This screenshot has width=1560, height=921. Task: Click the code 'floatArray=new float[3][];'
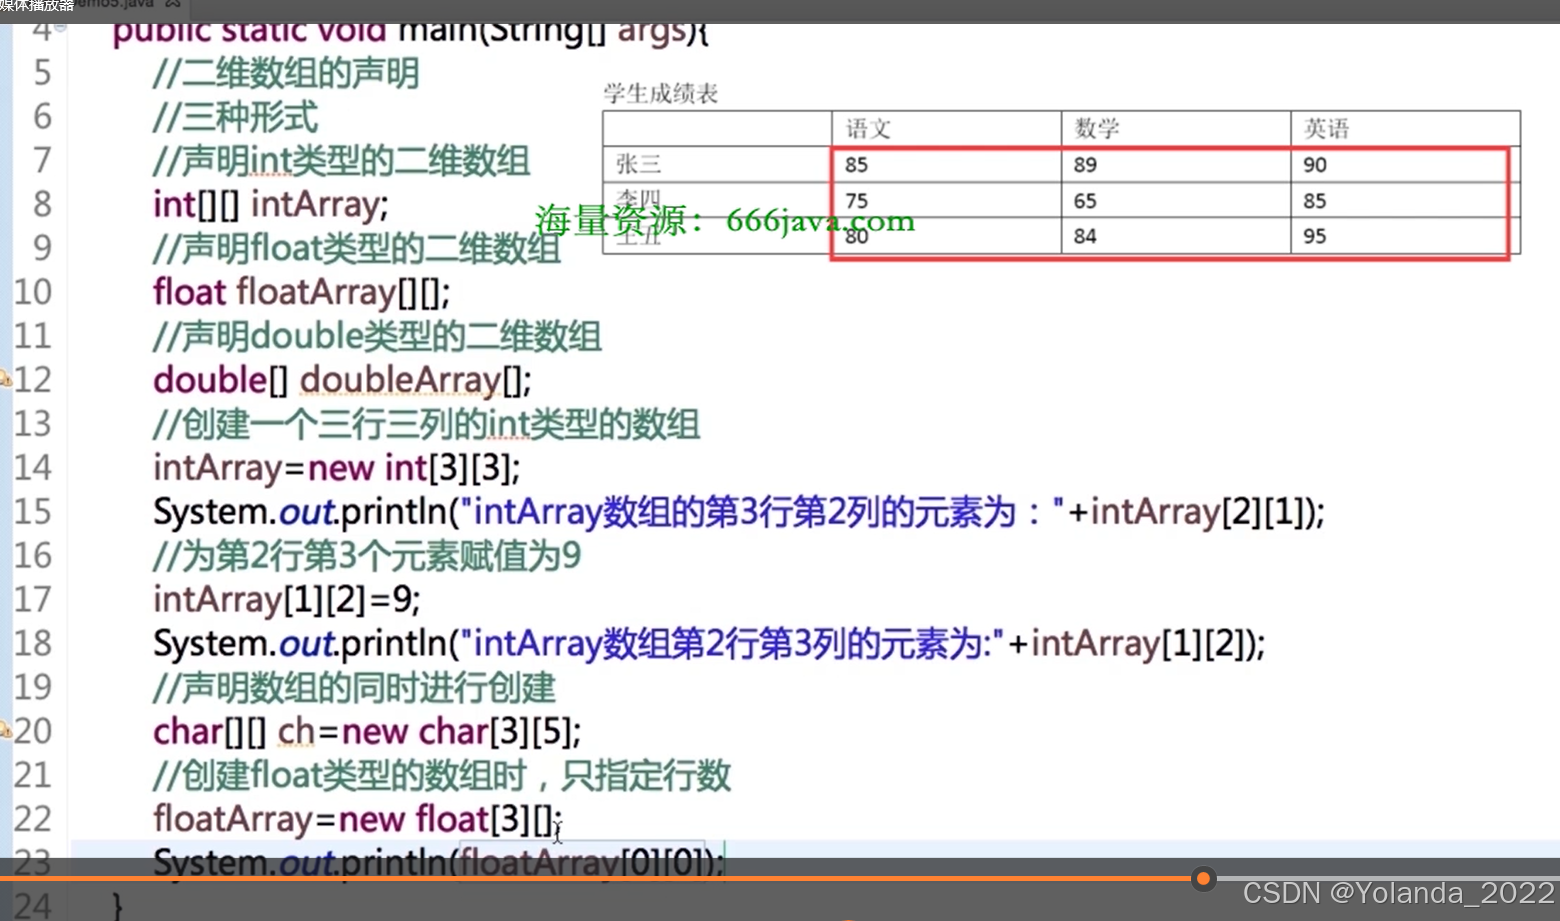[x=358, y=820]
